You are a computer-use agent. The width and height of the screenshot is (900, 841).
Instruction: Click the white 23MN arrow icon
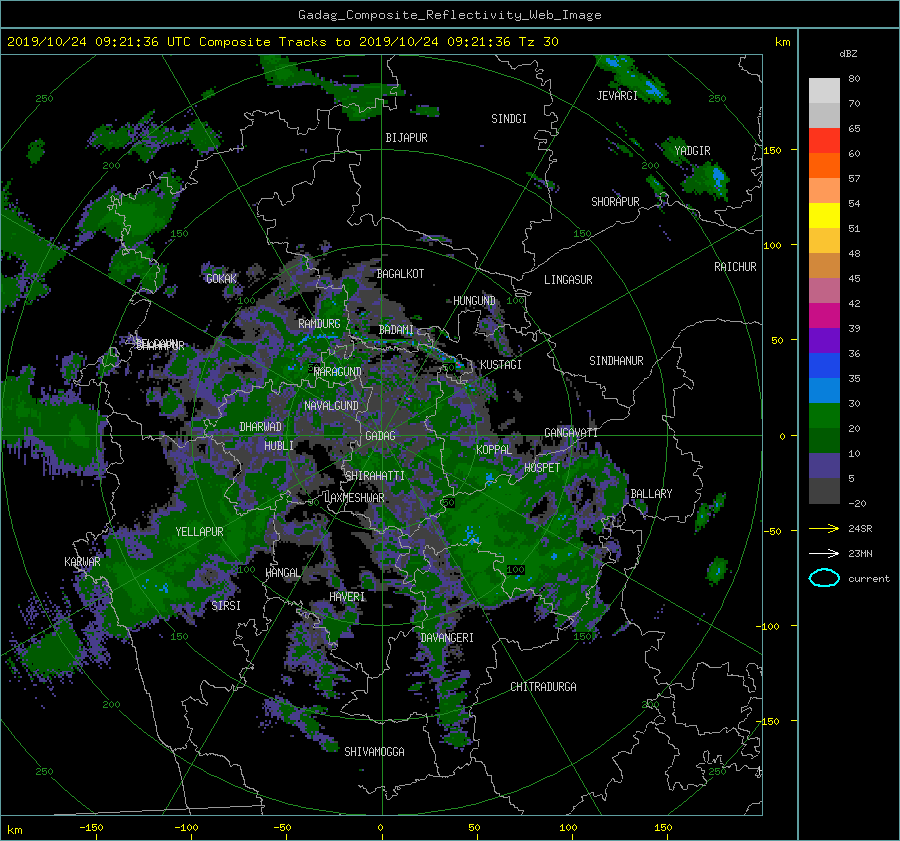(x=824, y=553)
